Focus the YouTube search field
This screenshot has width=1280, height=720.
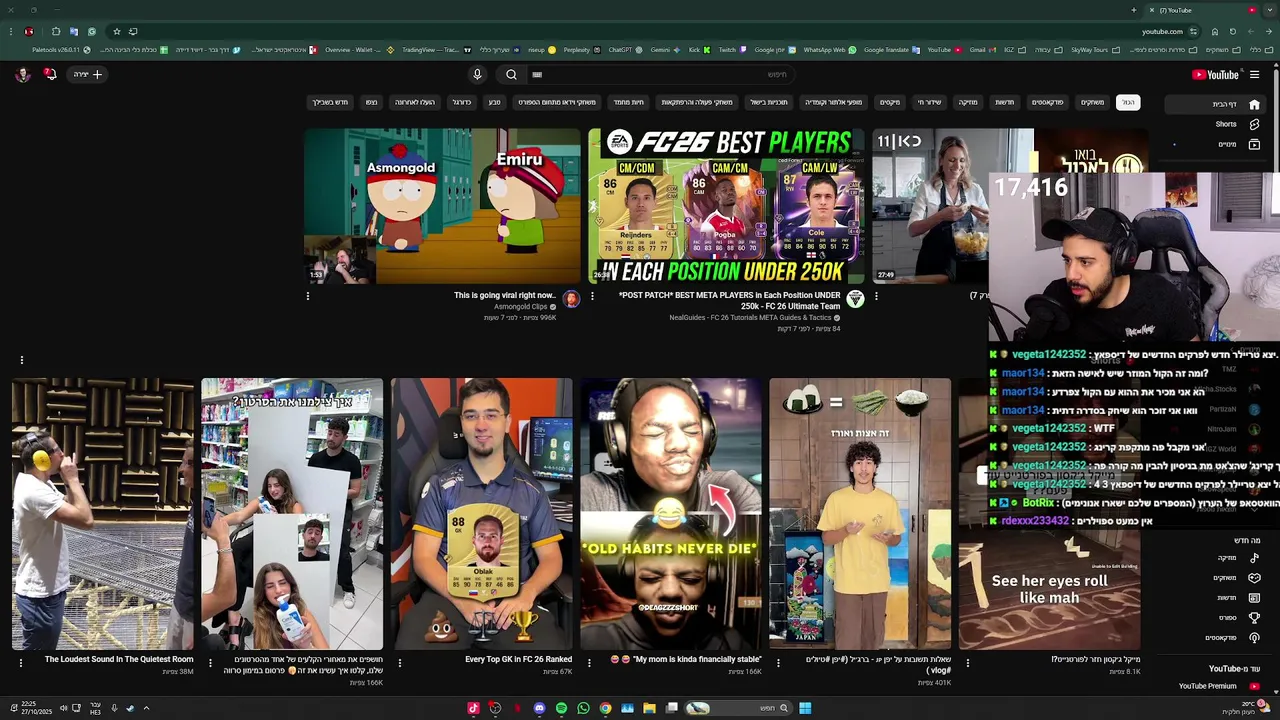(660, 74)
